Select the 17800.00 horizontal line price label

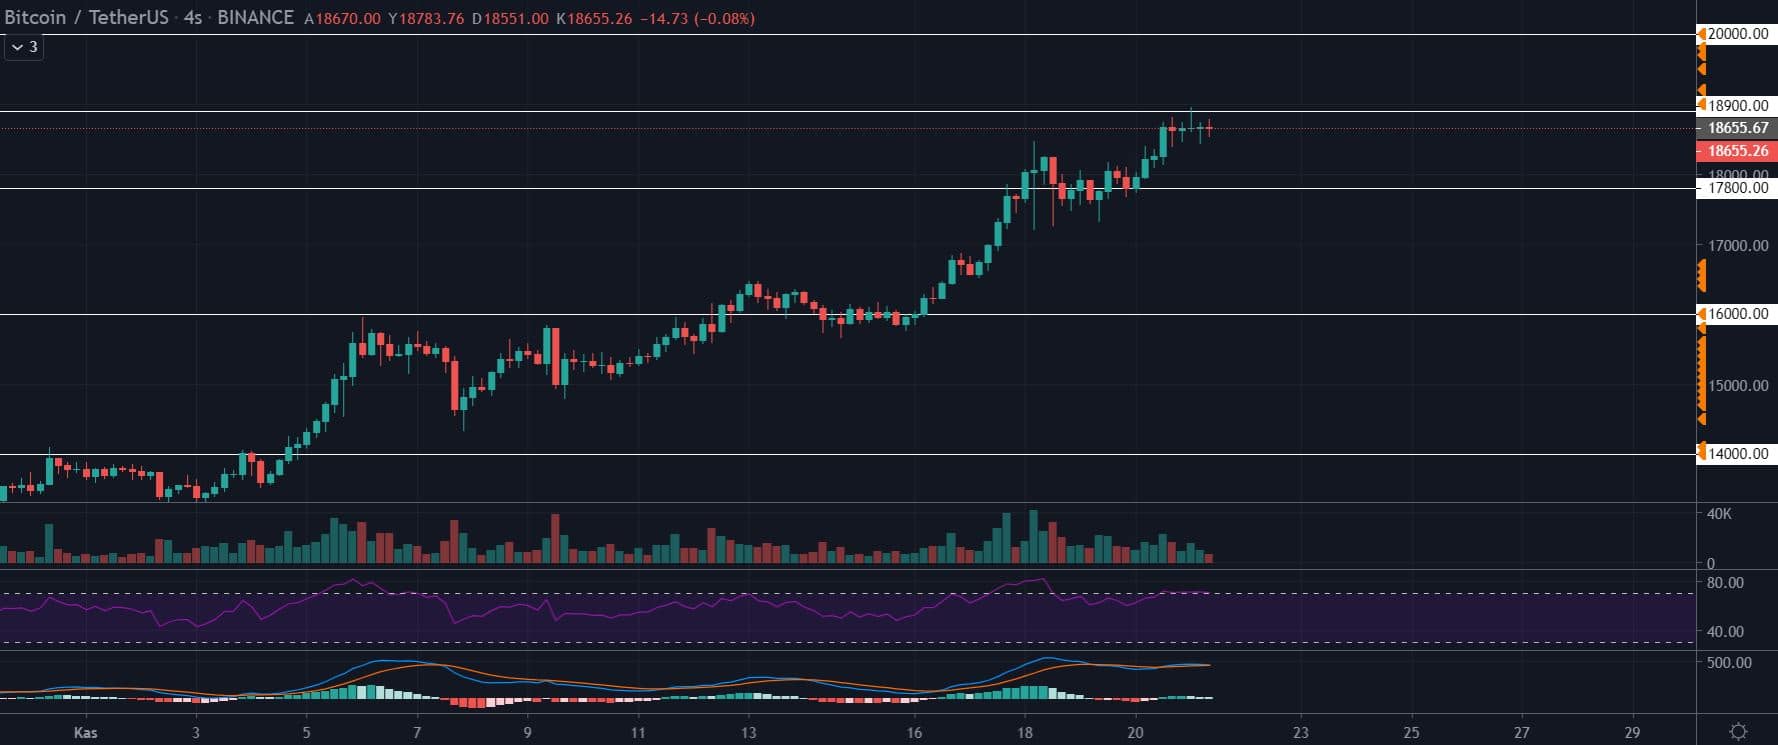pyautogui.click(x=1737, y=188)
